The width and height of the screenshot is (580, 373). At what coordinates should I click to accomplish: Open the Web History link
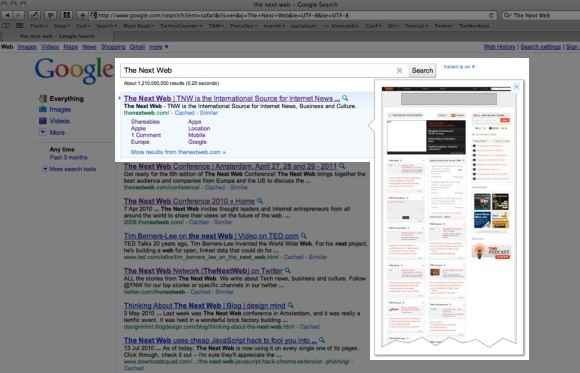[499, 47]
